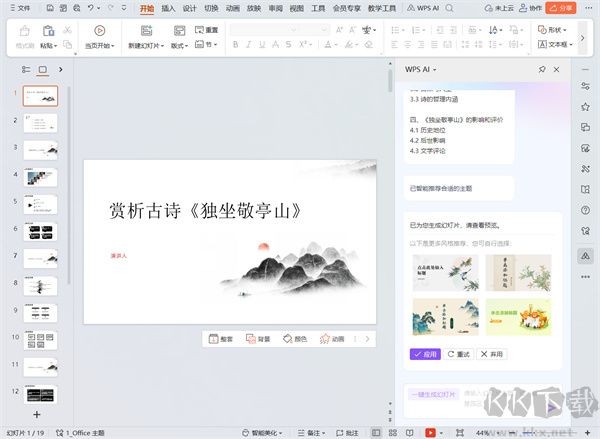Add a new slide with plus icon

[x=37, y=413]
